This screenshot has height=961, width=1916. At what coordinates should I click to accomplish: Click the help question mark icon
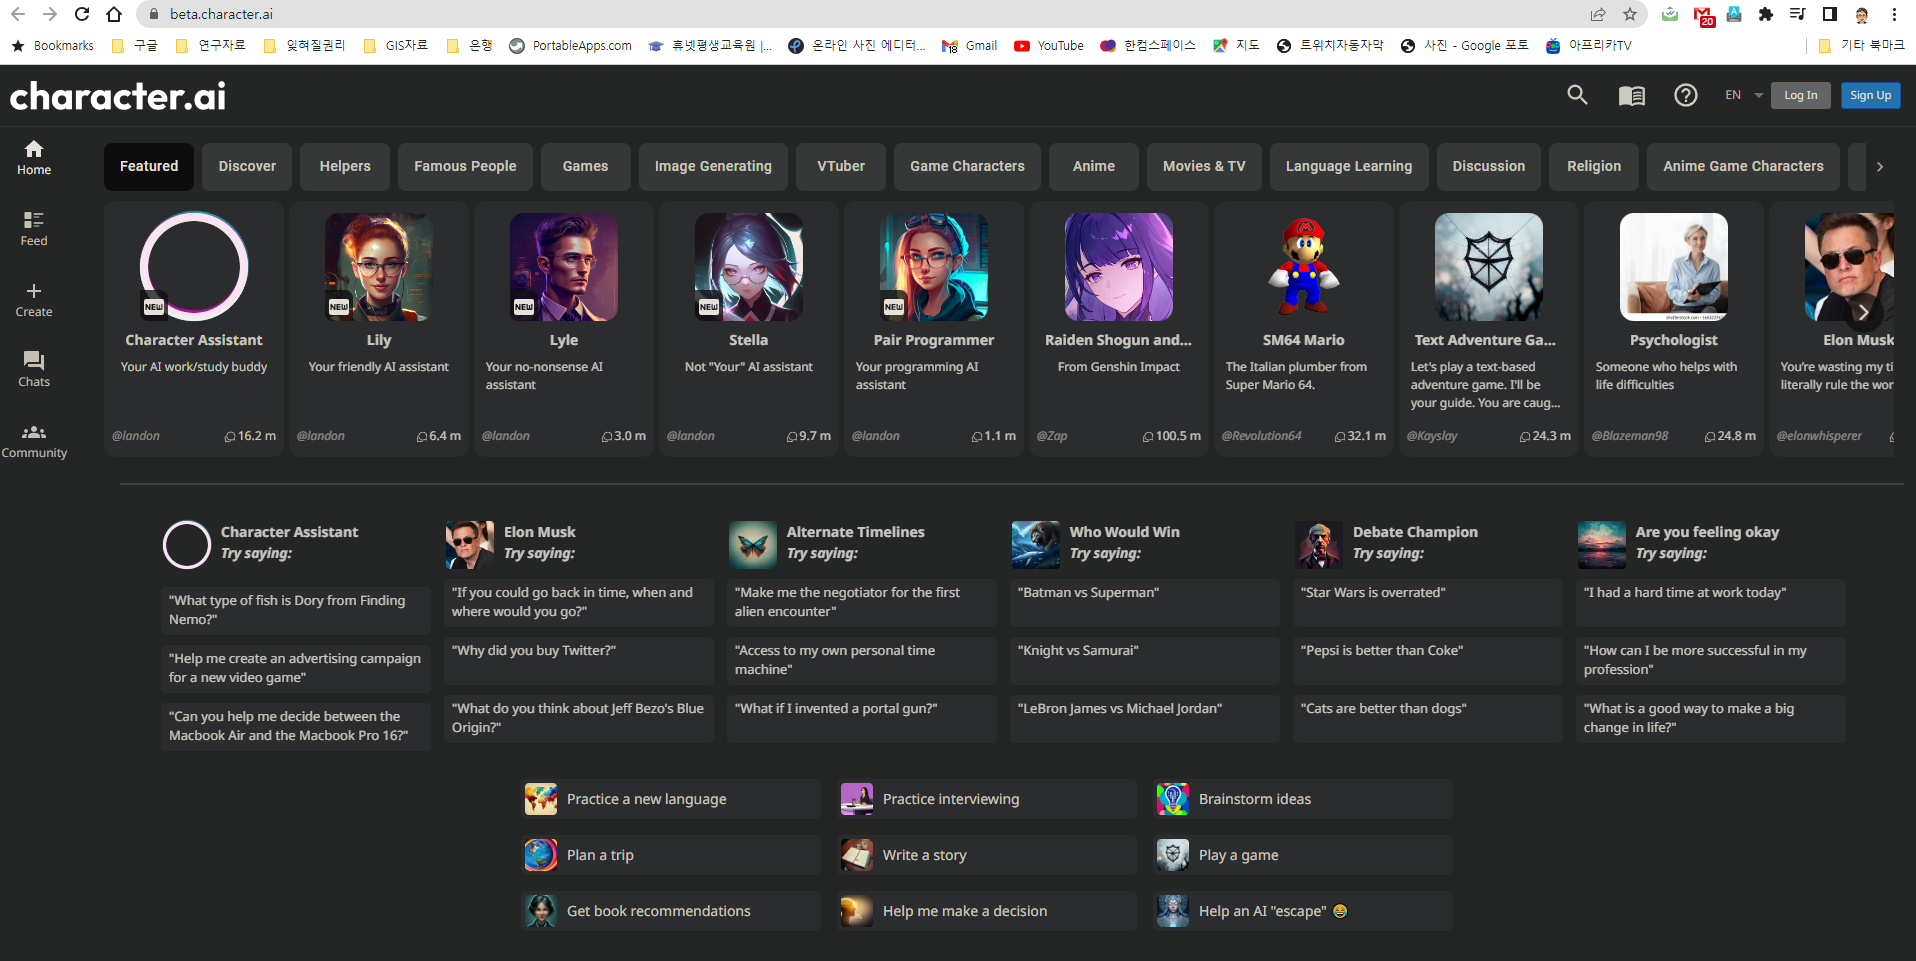point(1686,95)
